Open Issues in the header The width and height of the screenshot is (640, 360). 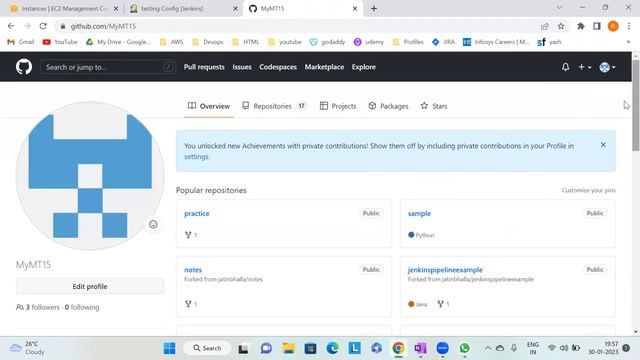(242, 67)
